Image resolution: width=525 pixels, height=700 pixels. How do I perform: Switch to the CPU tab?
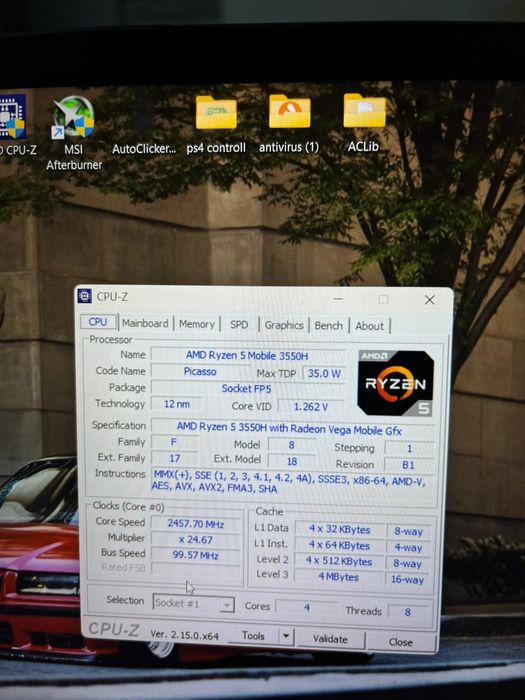tap(98, 322)
